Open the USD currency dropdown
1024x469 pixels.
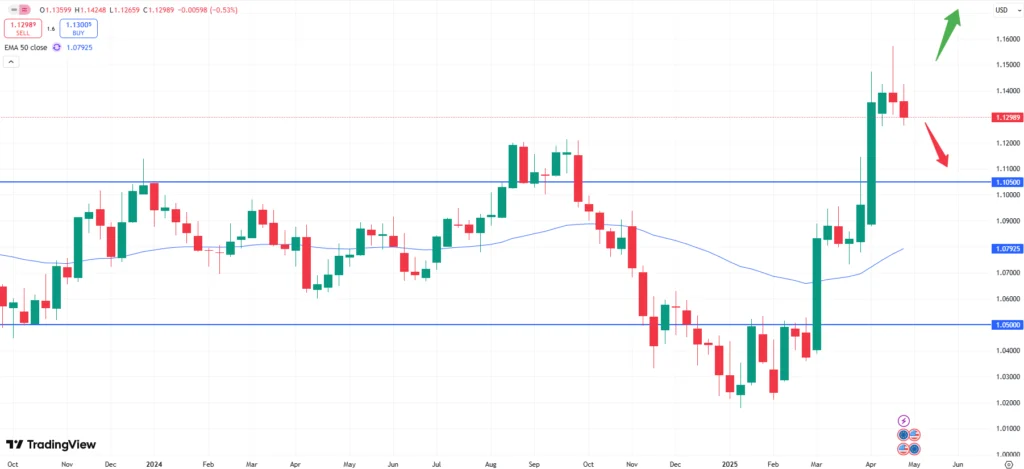coord(1000,10)
